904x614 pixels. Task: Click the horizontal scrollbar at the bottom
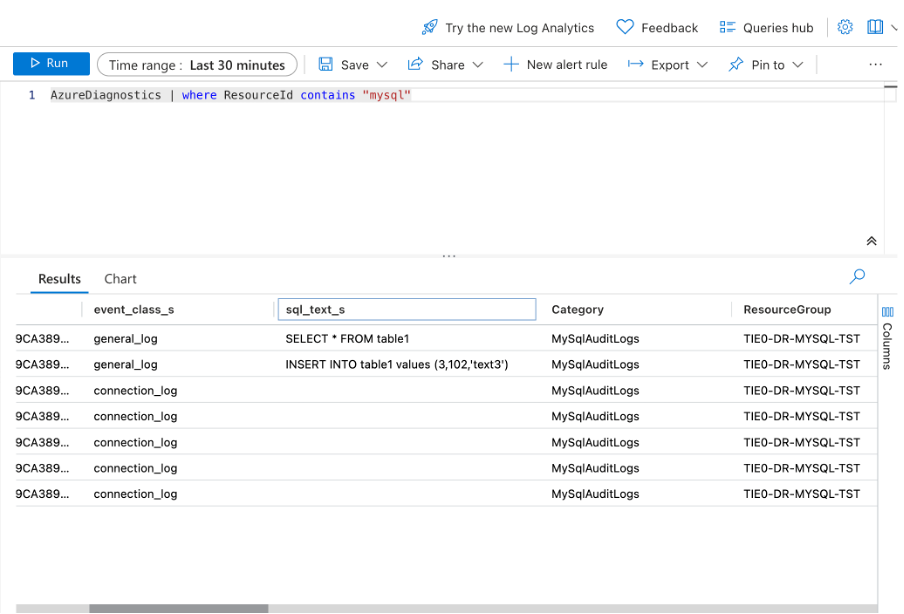178,608
